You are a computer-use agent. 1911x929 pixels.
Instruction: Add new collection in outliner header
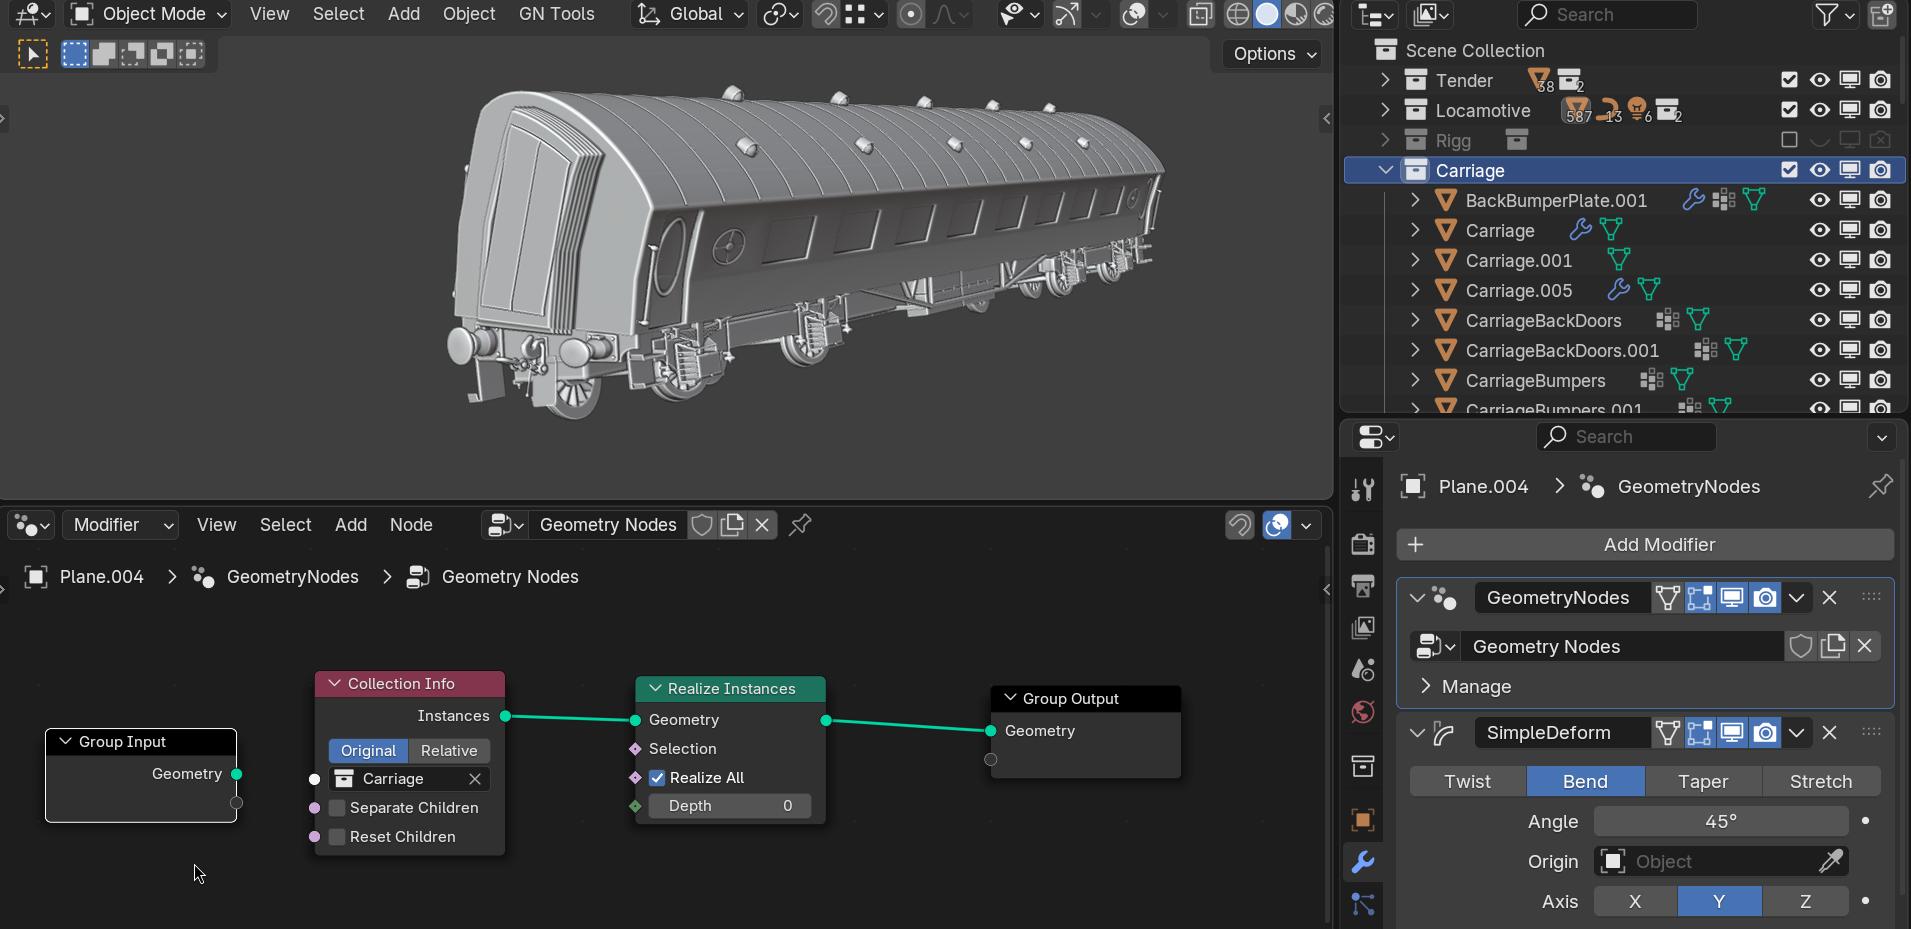coord(1881,14)
